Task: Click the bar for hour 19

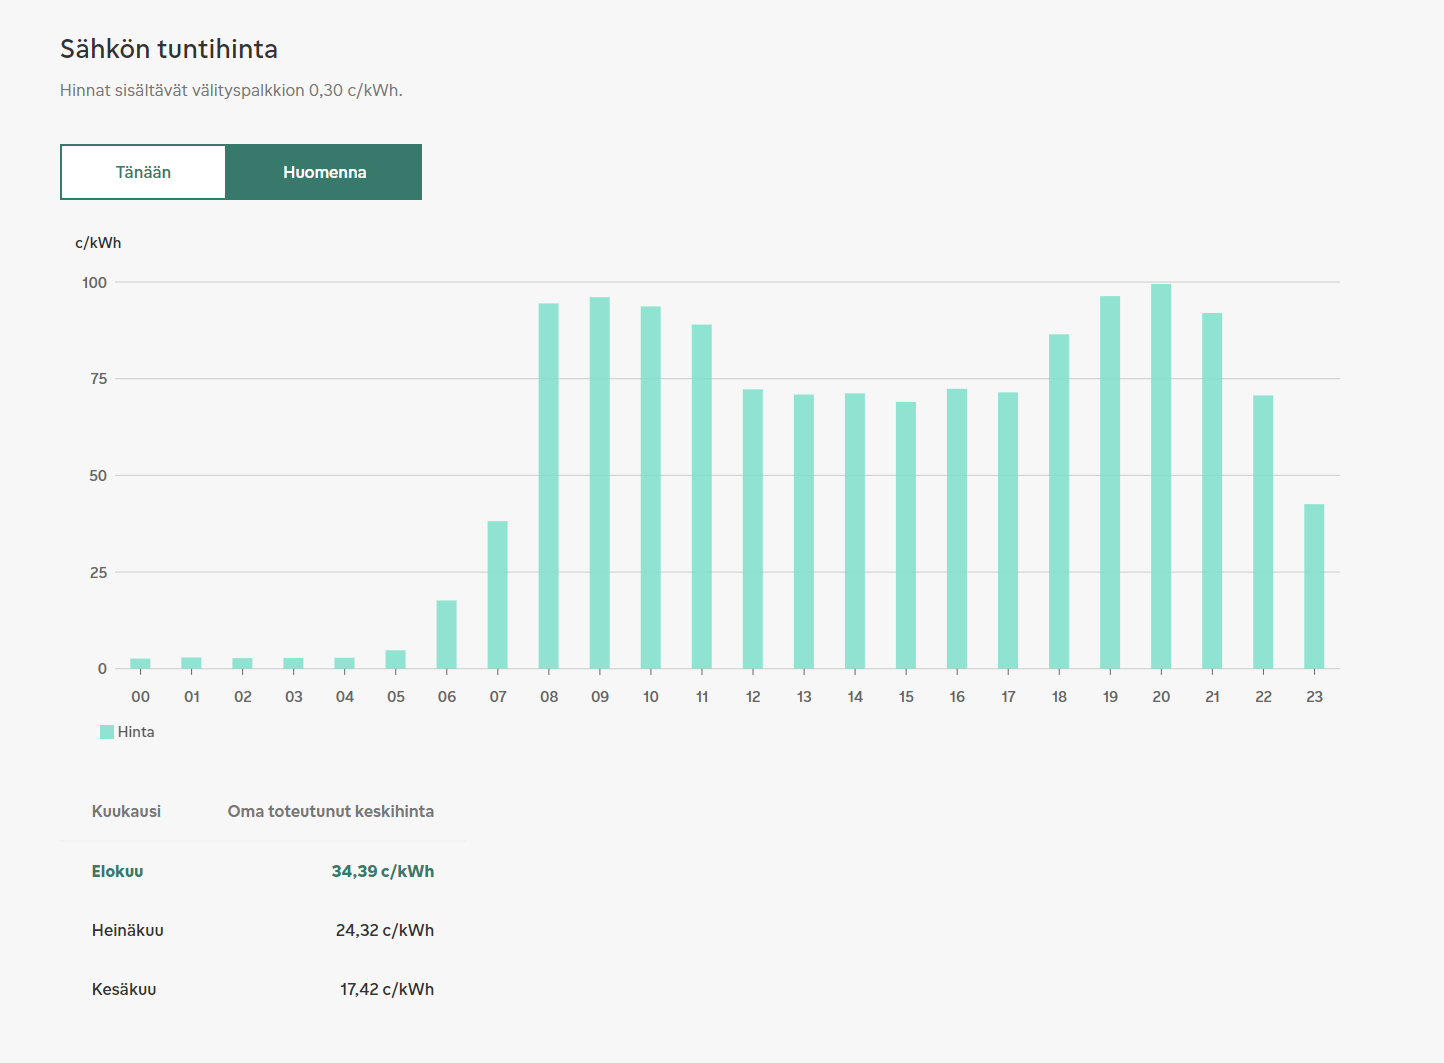Action: (x=1110, y=483)
